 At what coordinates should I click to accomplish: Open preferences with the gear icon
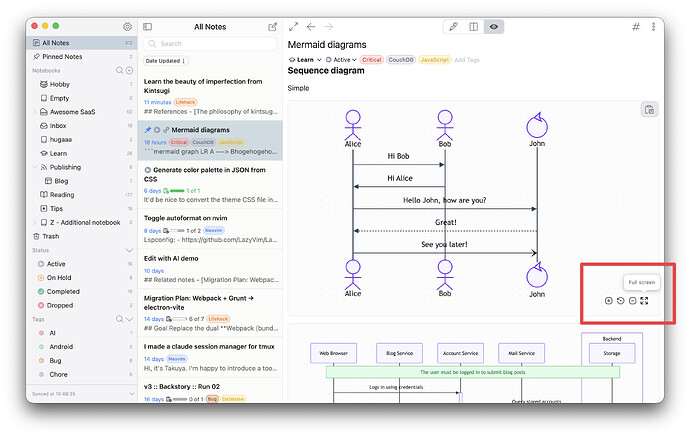(127, 26)
